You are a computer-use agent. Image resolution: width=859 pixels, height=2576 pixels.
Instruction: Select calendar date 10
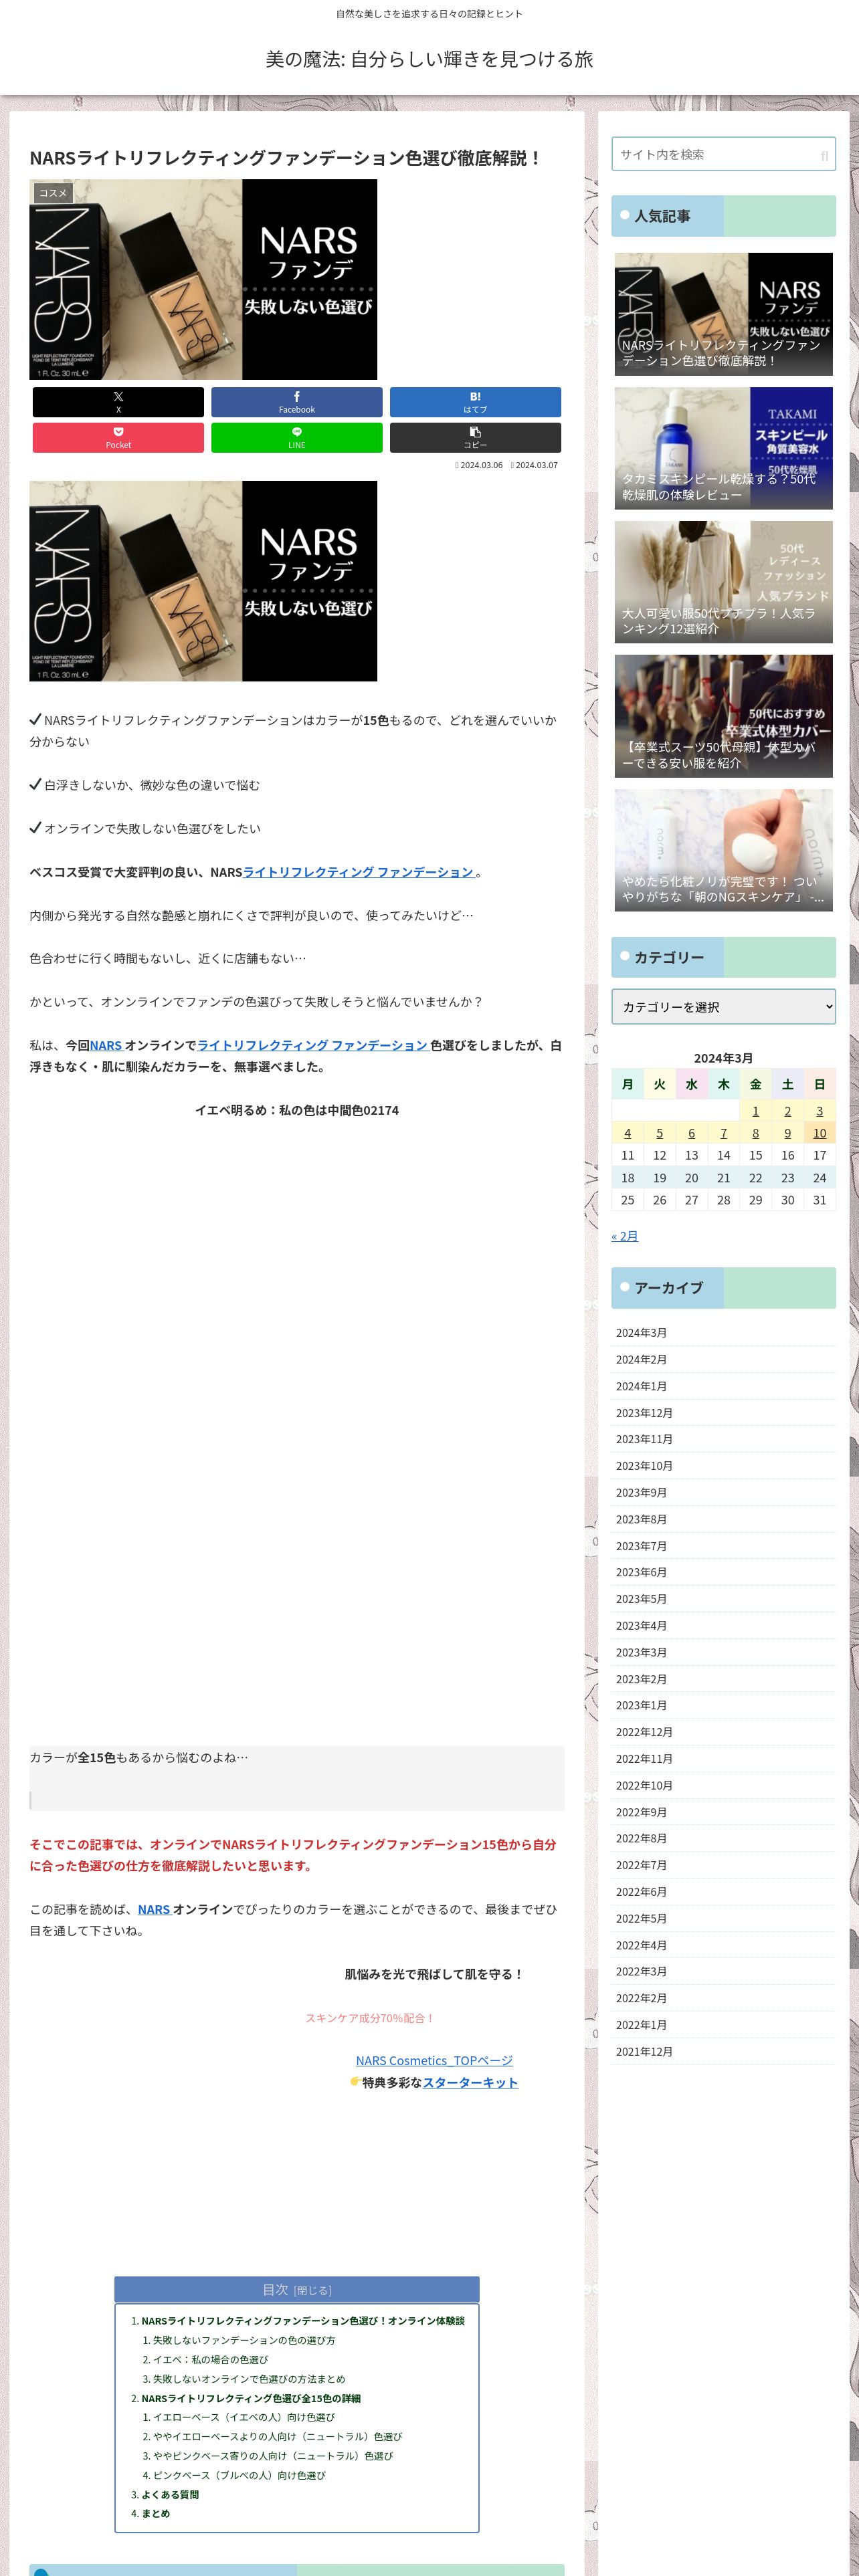[x=819, y=1133]
